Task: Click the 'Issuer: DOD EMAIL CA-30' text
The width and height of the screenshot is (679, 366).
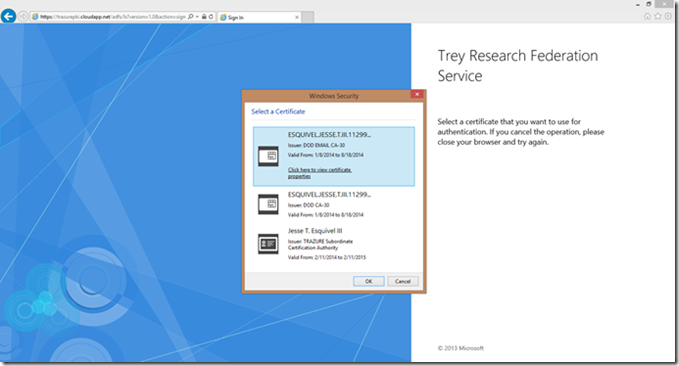Action: [x=317, y=145]
